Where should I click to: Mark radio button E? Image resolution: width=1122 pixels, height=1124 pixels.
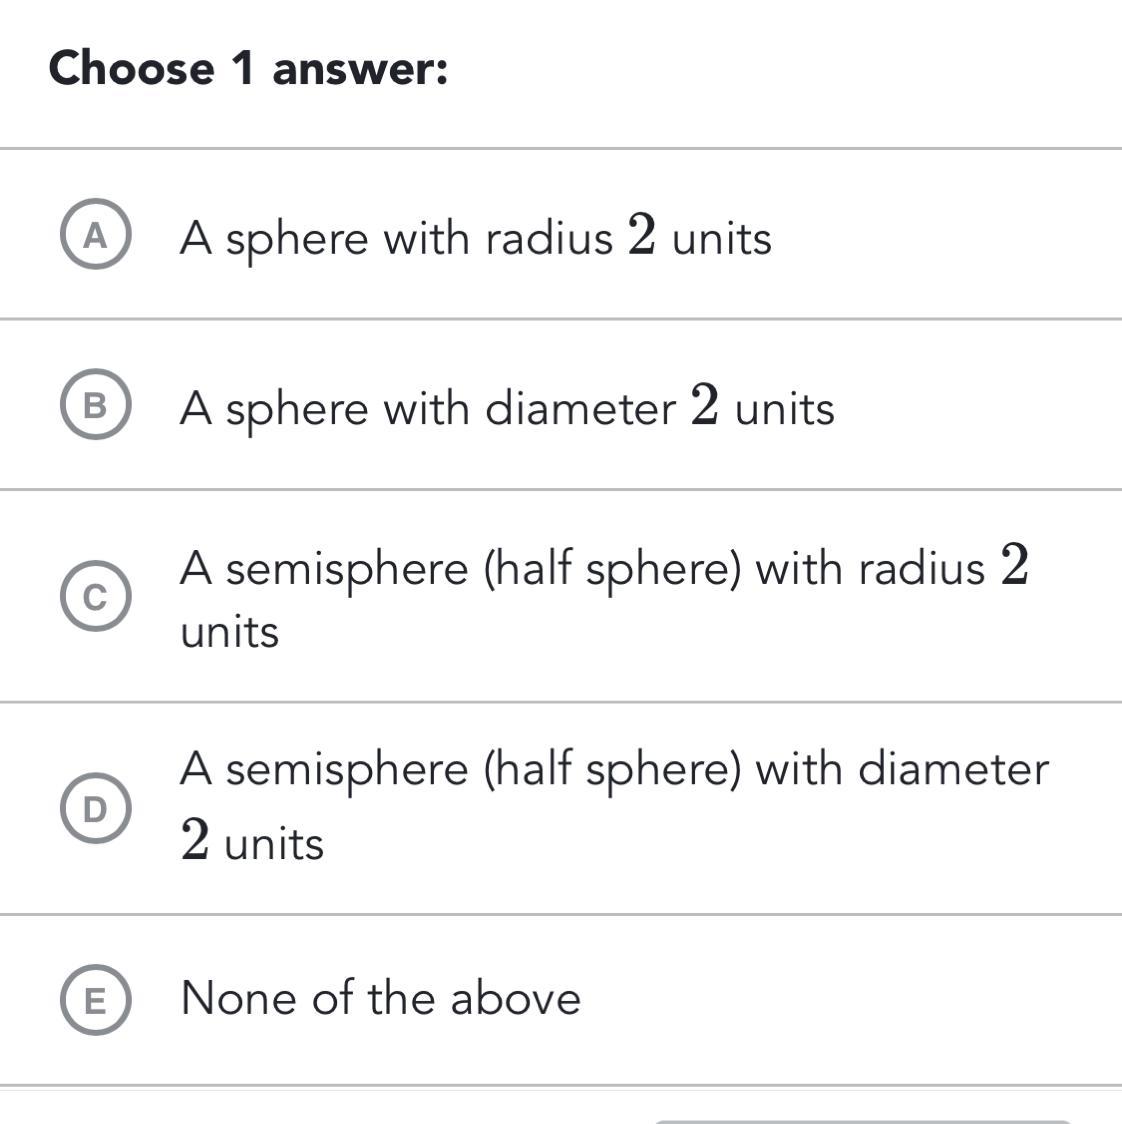(95, 999)
